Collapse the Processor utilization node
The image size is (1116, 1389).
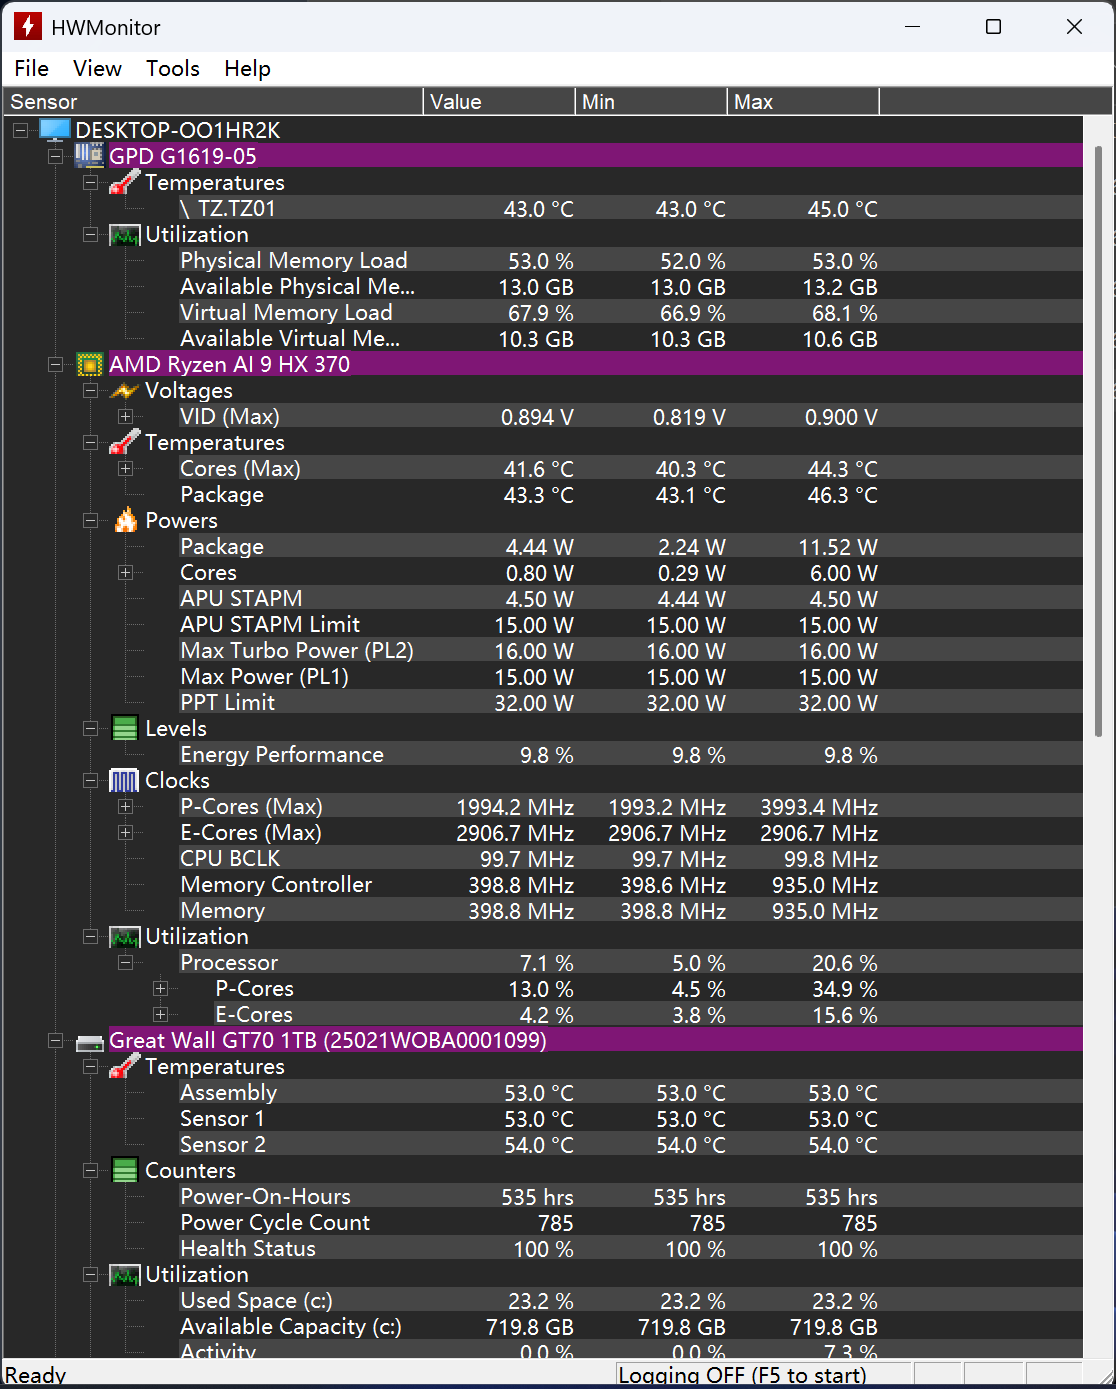pyautogui.click(x=125, y=962)
